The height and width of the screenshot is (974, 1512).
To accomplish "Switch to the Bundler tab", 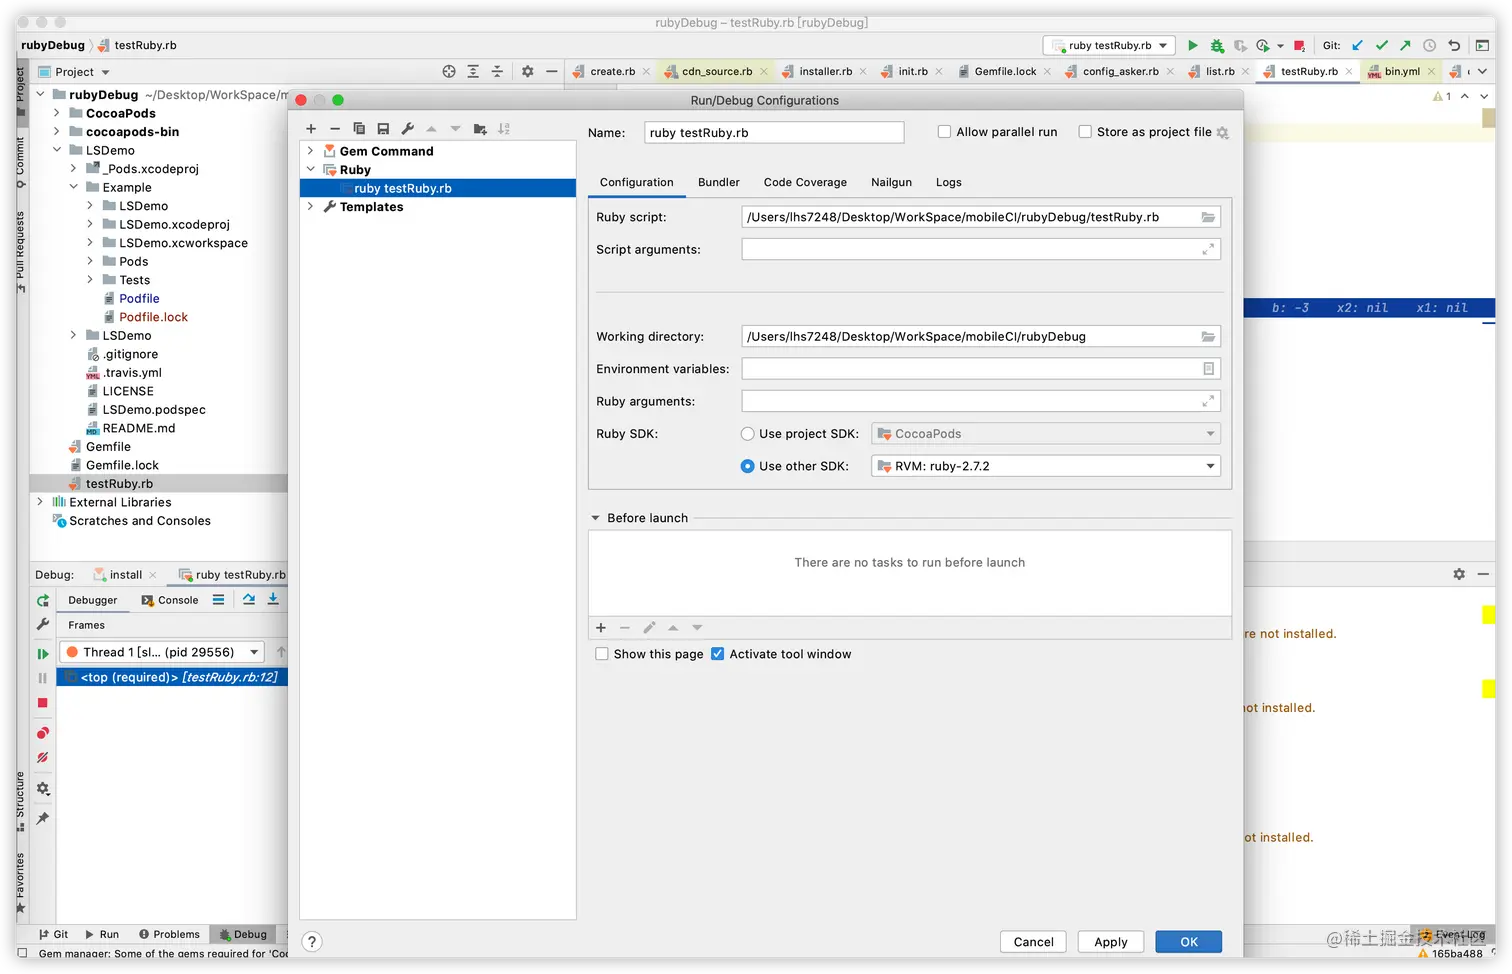I will (x=718, y=183).
